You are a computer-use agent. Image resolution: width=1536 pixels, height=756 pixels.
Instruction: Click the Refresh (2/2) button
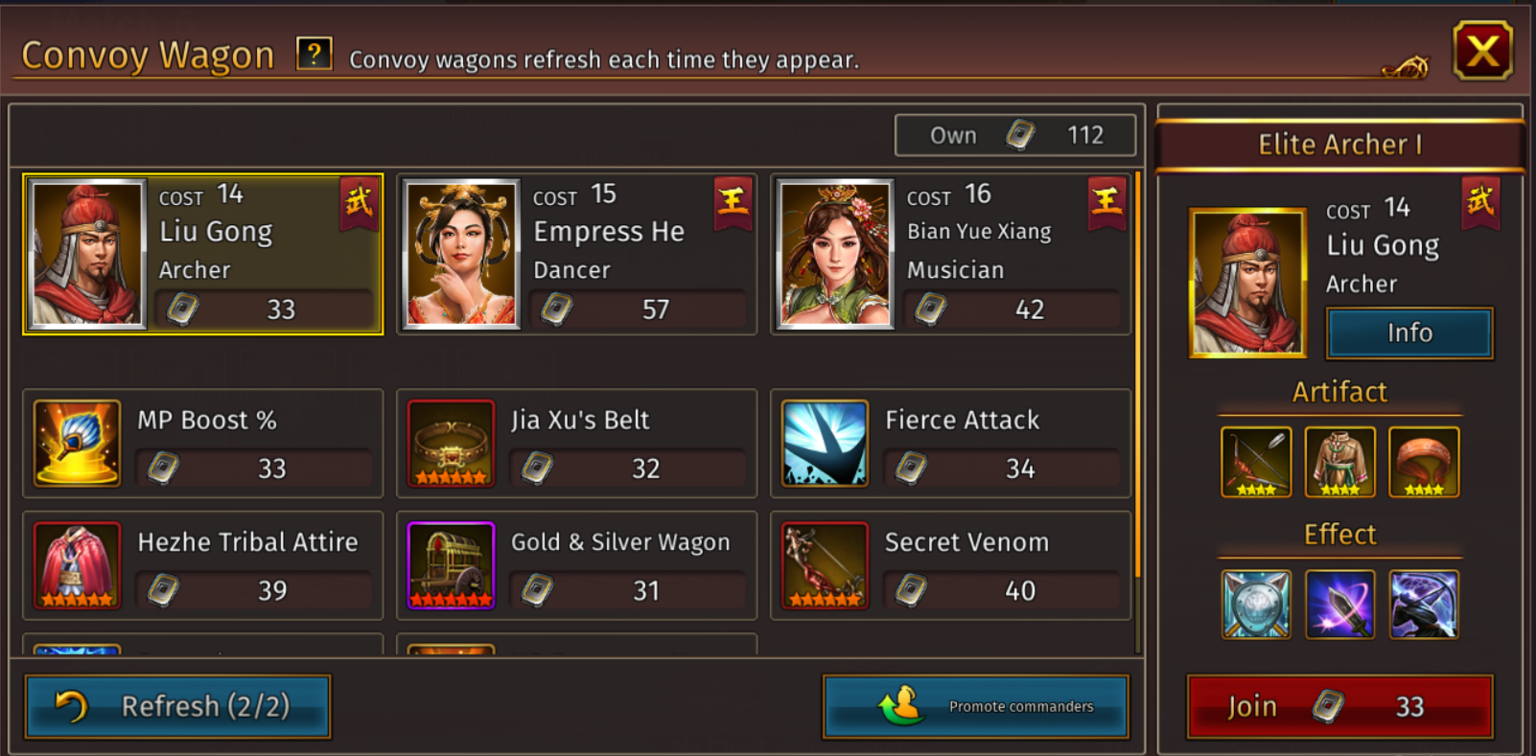[x=178, y=707]
